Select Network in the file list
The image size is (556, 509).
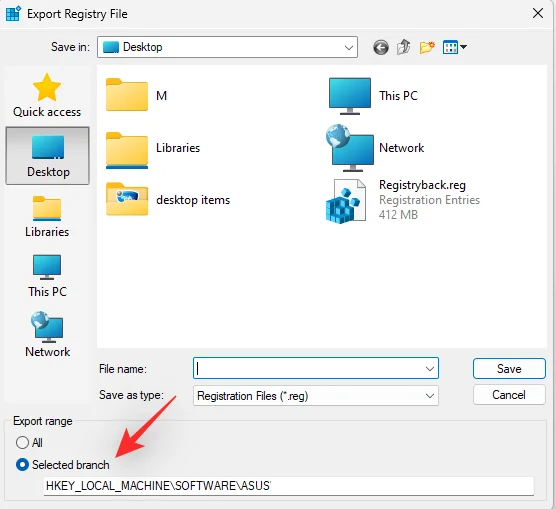coord(375,148)
